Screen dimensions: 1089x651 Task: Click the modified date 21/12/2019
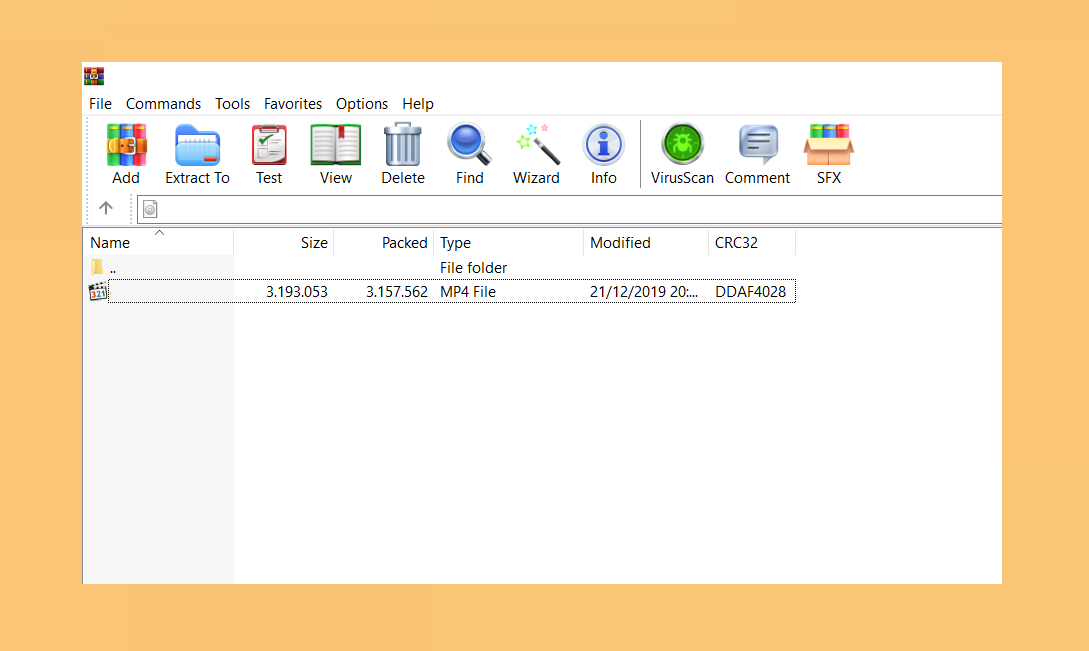pyautogui.click(x=644, y=292)
